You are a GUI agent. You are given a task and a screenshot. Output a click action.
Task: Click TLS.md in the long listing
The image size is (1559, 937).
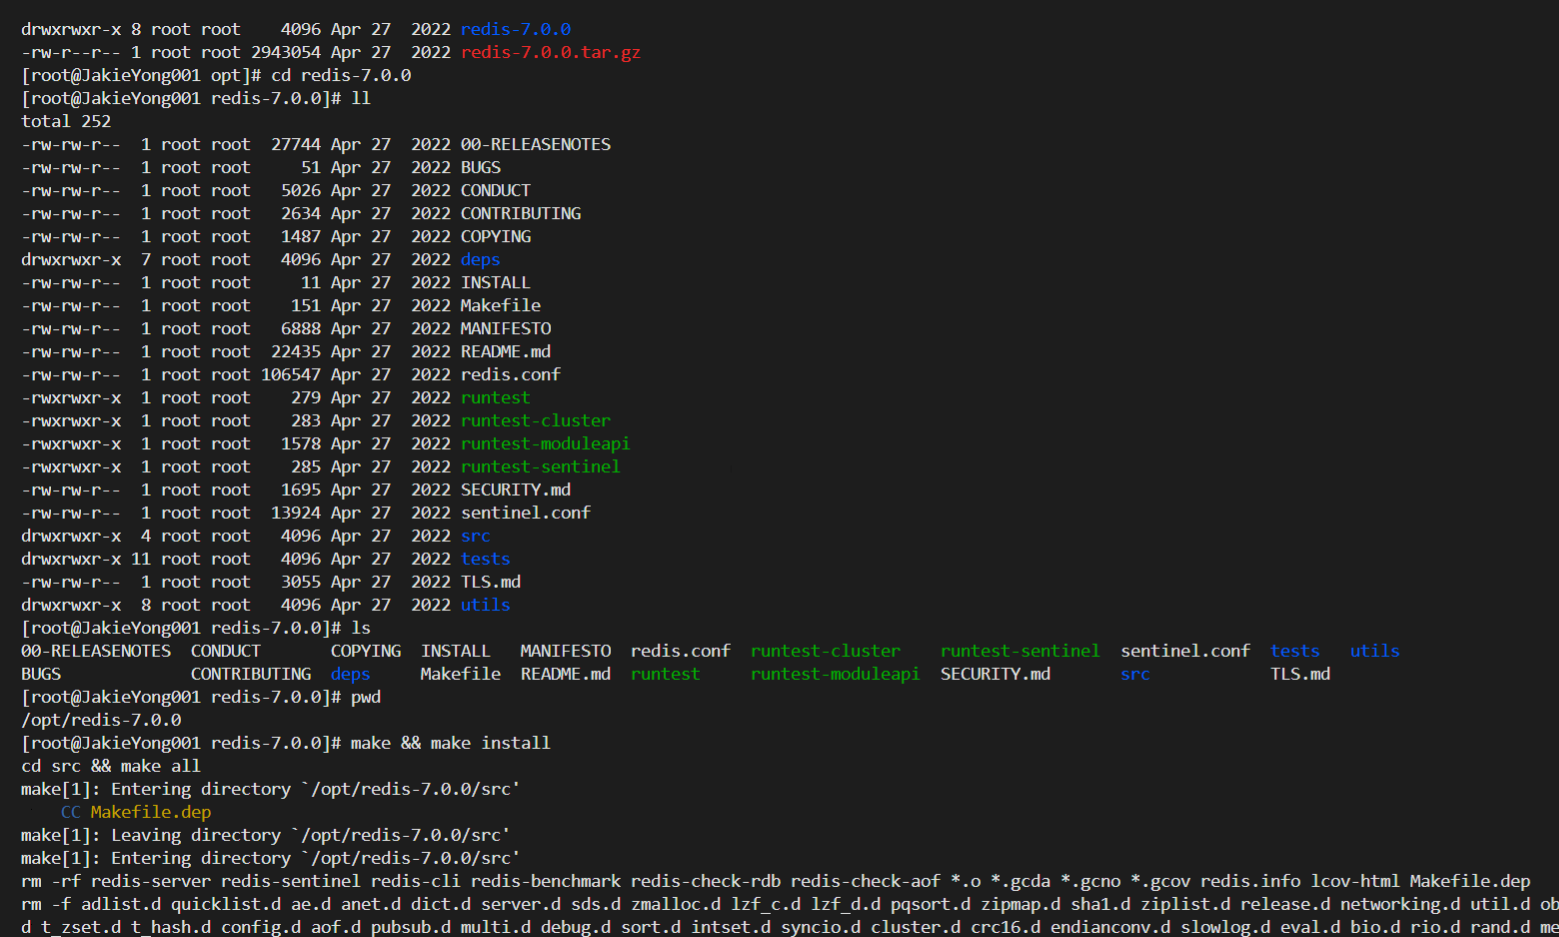tap(490, 581)
